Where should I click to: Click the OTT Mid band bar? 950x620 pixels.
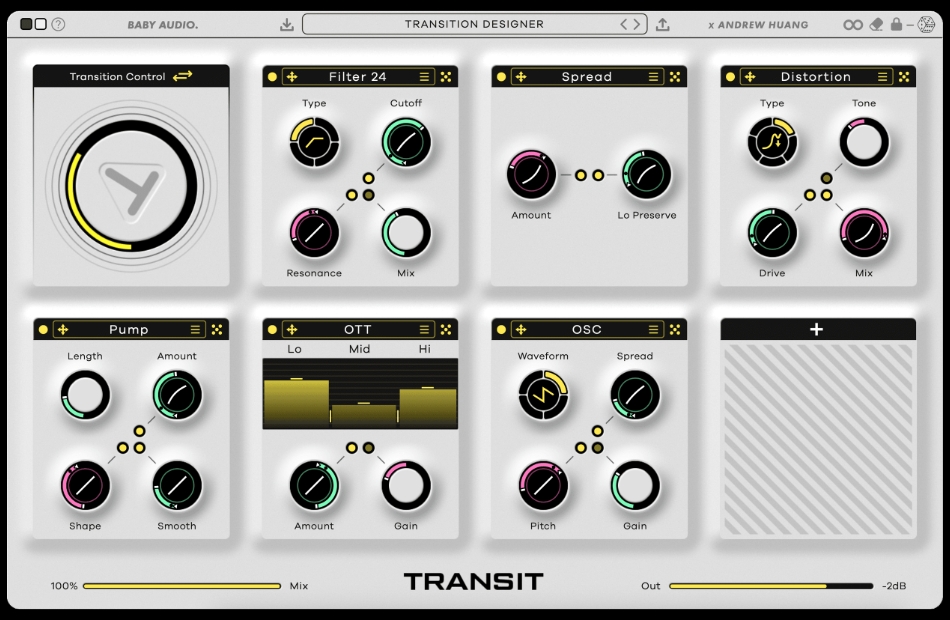(x=364, y=415)
